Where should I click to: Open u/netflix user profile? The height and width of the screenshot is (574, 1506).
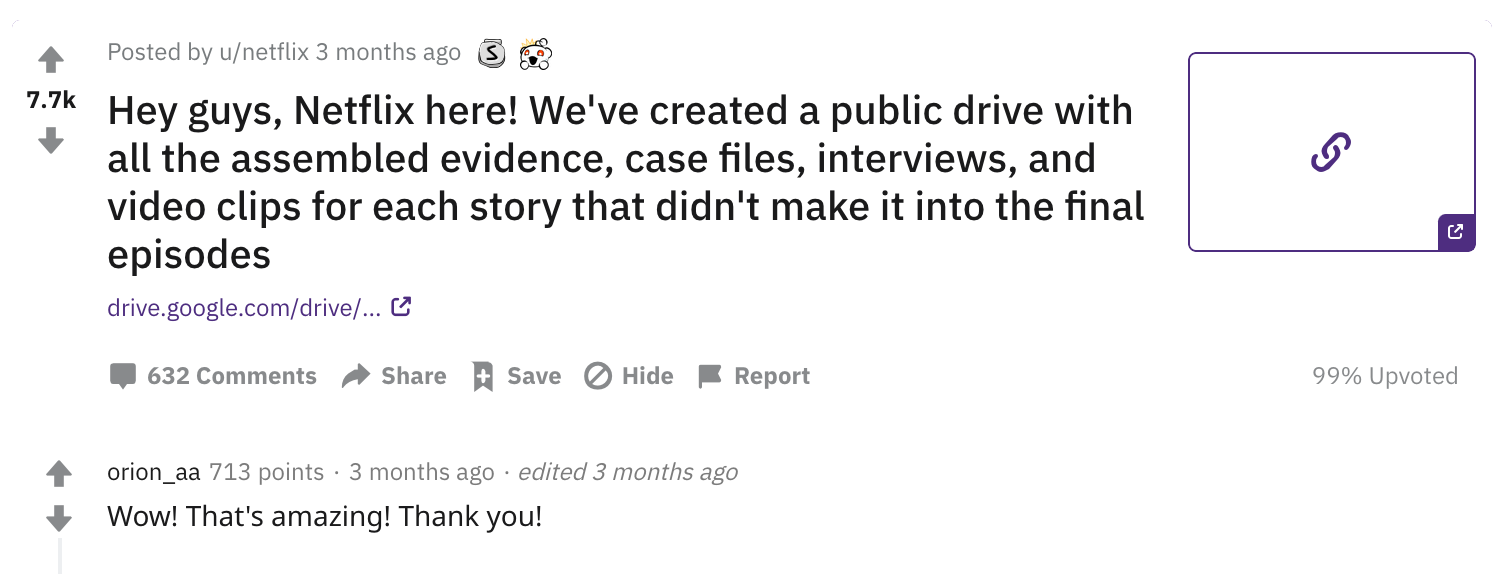point(264,52)
